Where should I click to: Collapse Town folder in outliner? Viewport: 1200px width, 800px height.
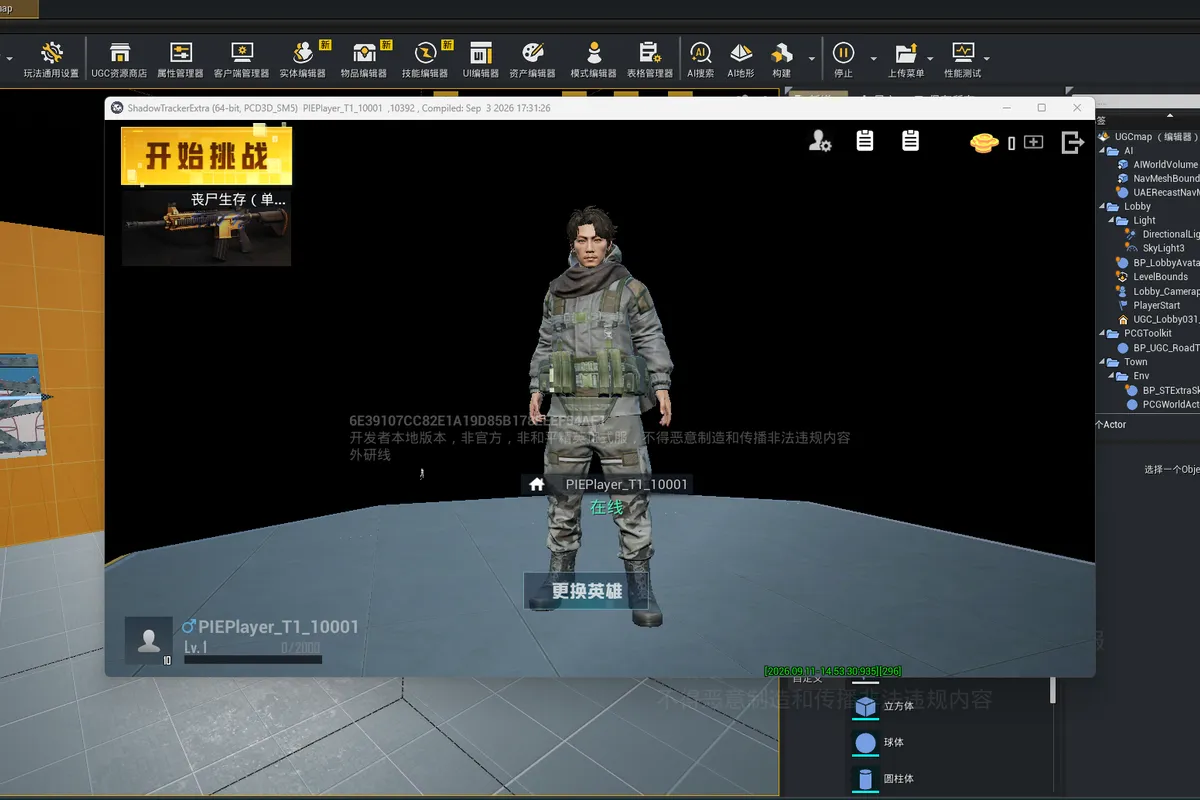(1102, 362)
